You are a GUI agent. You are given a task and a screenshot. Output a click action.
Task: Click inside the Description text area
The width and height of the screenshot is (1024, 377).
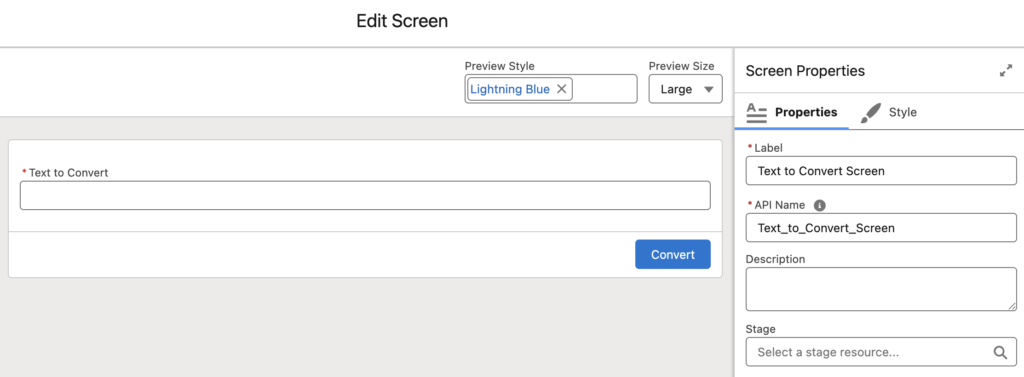[x=881, y=289]
